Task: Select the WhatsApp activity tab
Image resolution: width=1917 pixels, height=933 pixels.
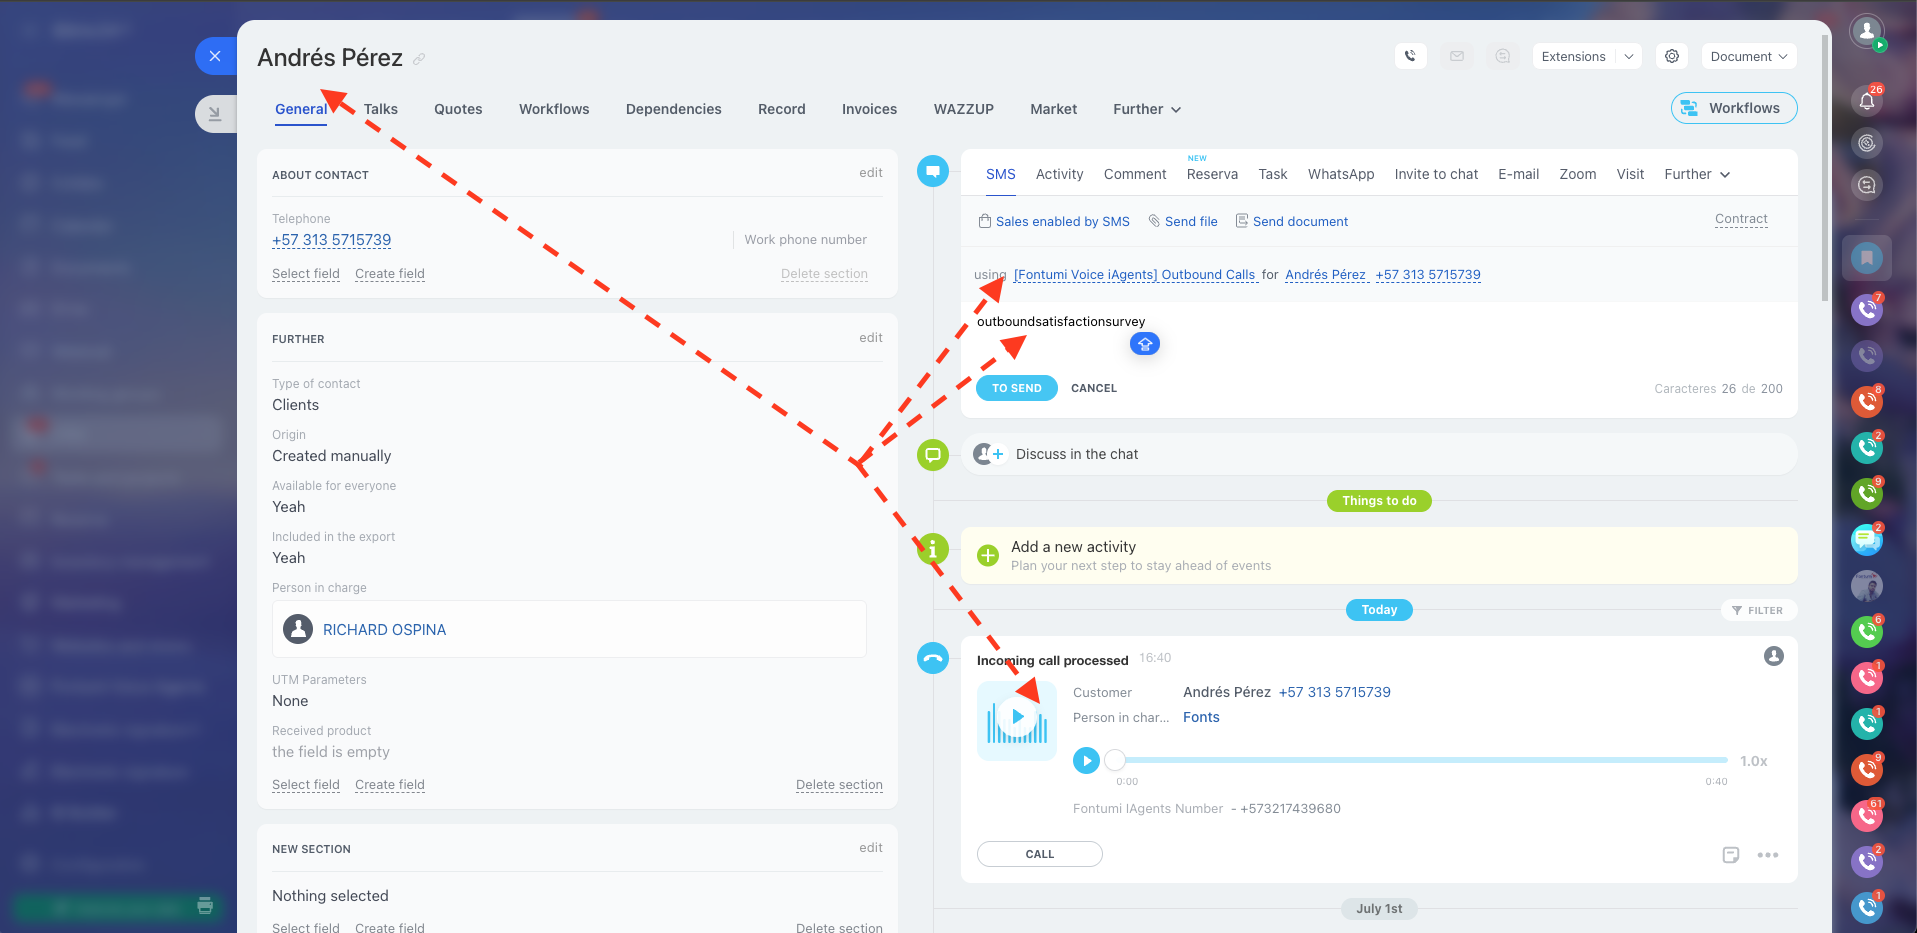Action: click(1340, 174)
